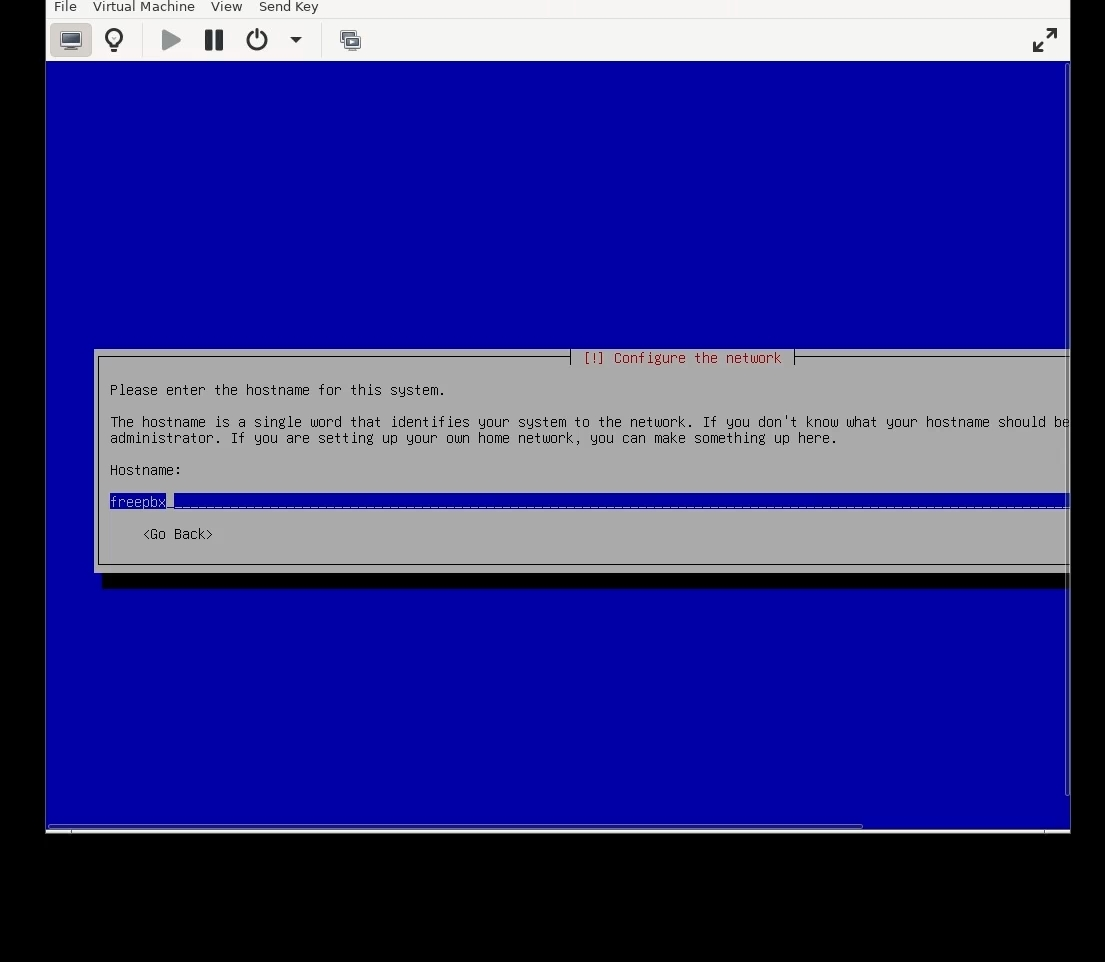
Task: Expand the shutdown options dropdown arrow
Action: tap(296, 40)
